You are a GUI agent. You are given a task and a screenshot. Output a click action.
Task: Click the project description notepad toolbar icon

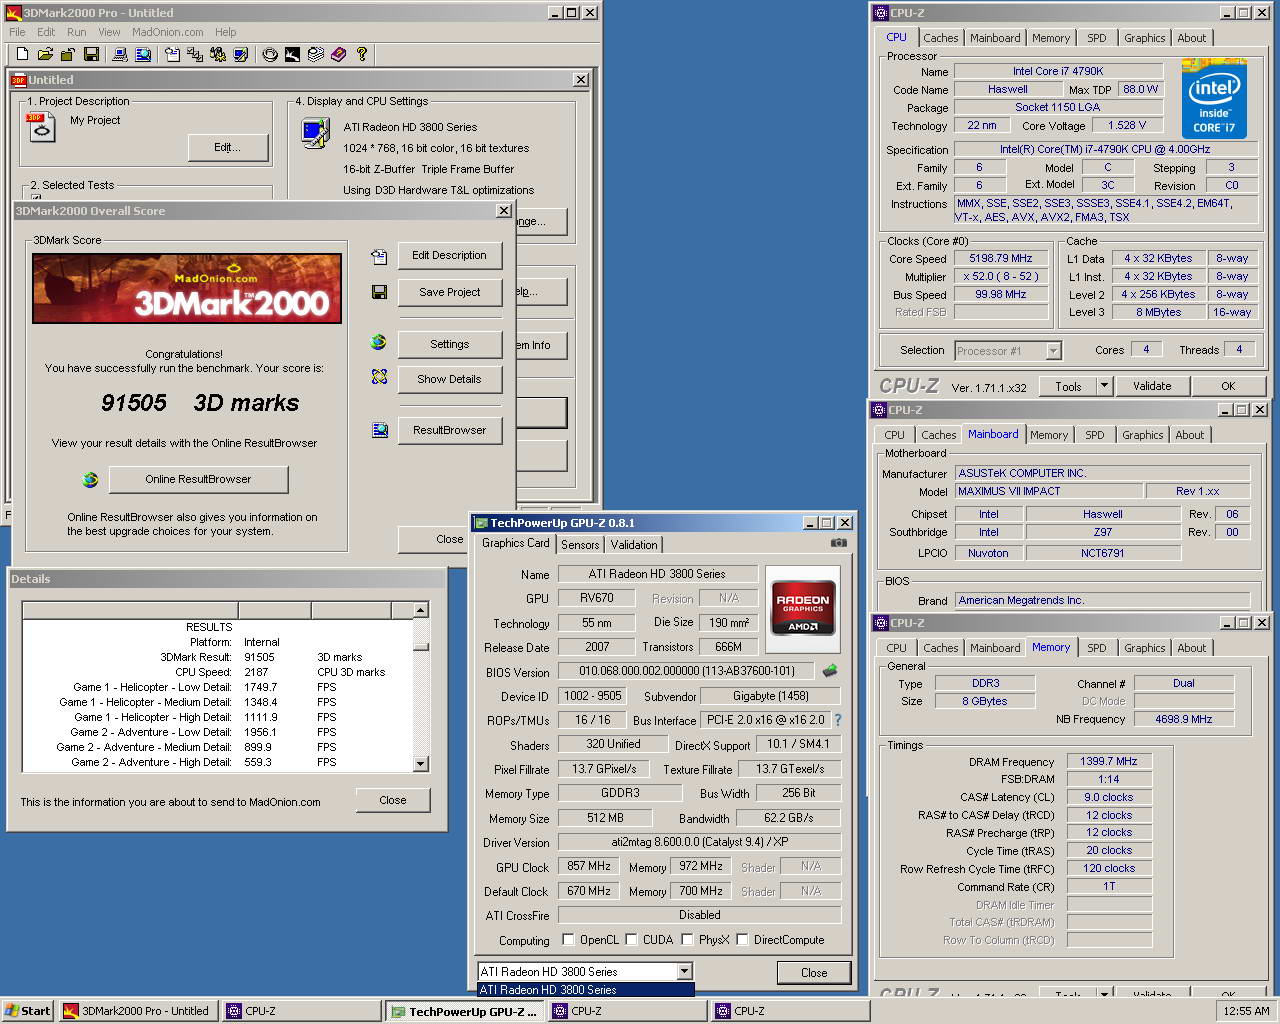172,54
